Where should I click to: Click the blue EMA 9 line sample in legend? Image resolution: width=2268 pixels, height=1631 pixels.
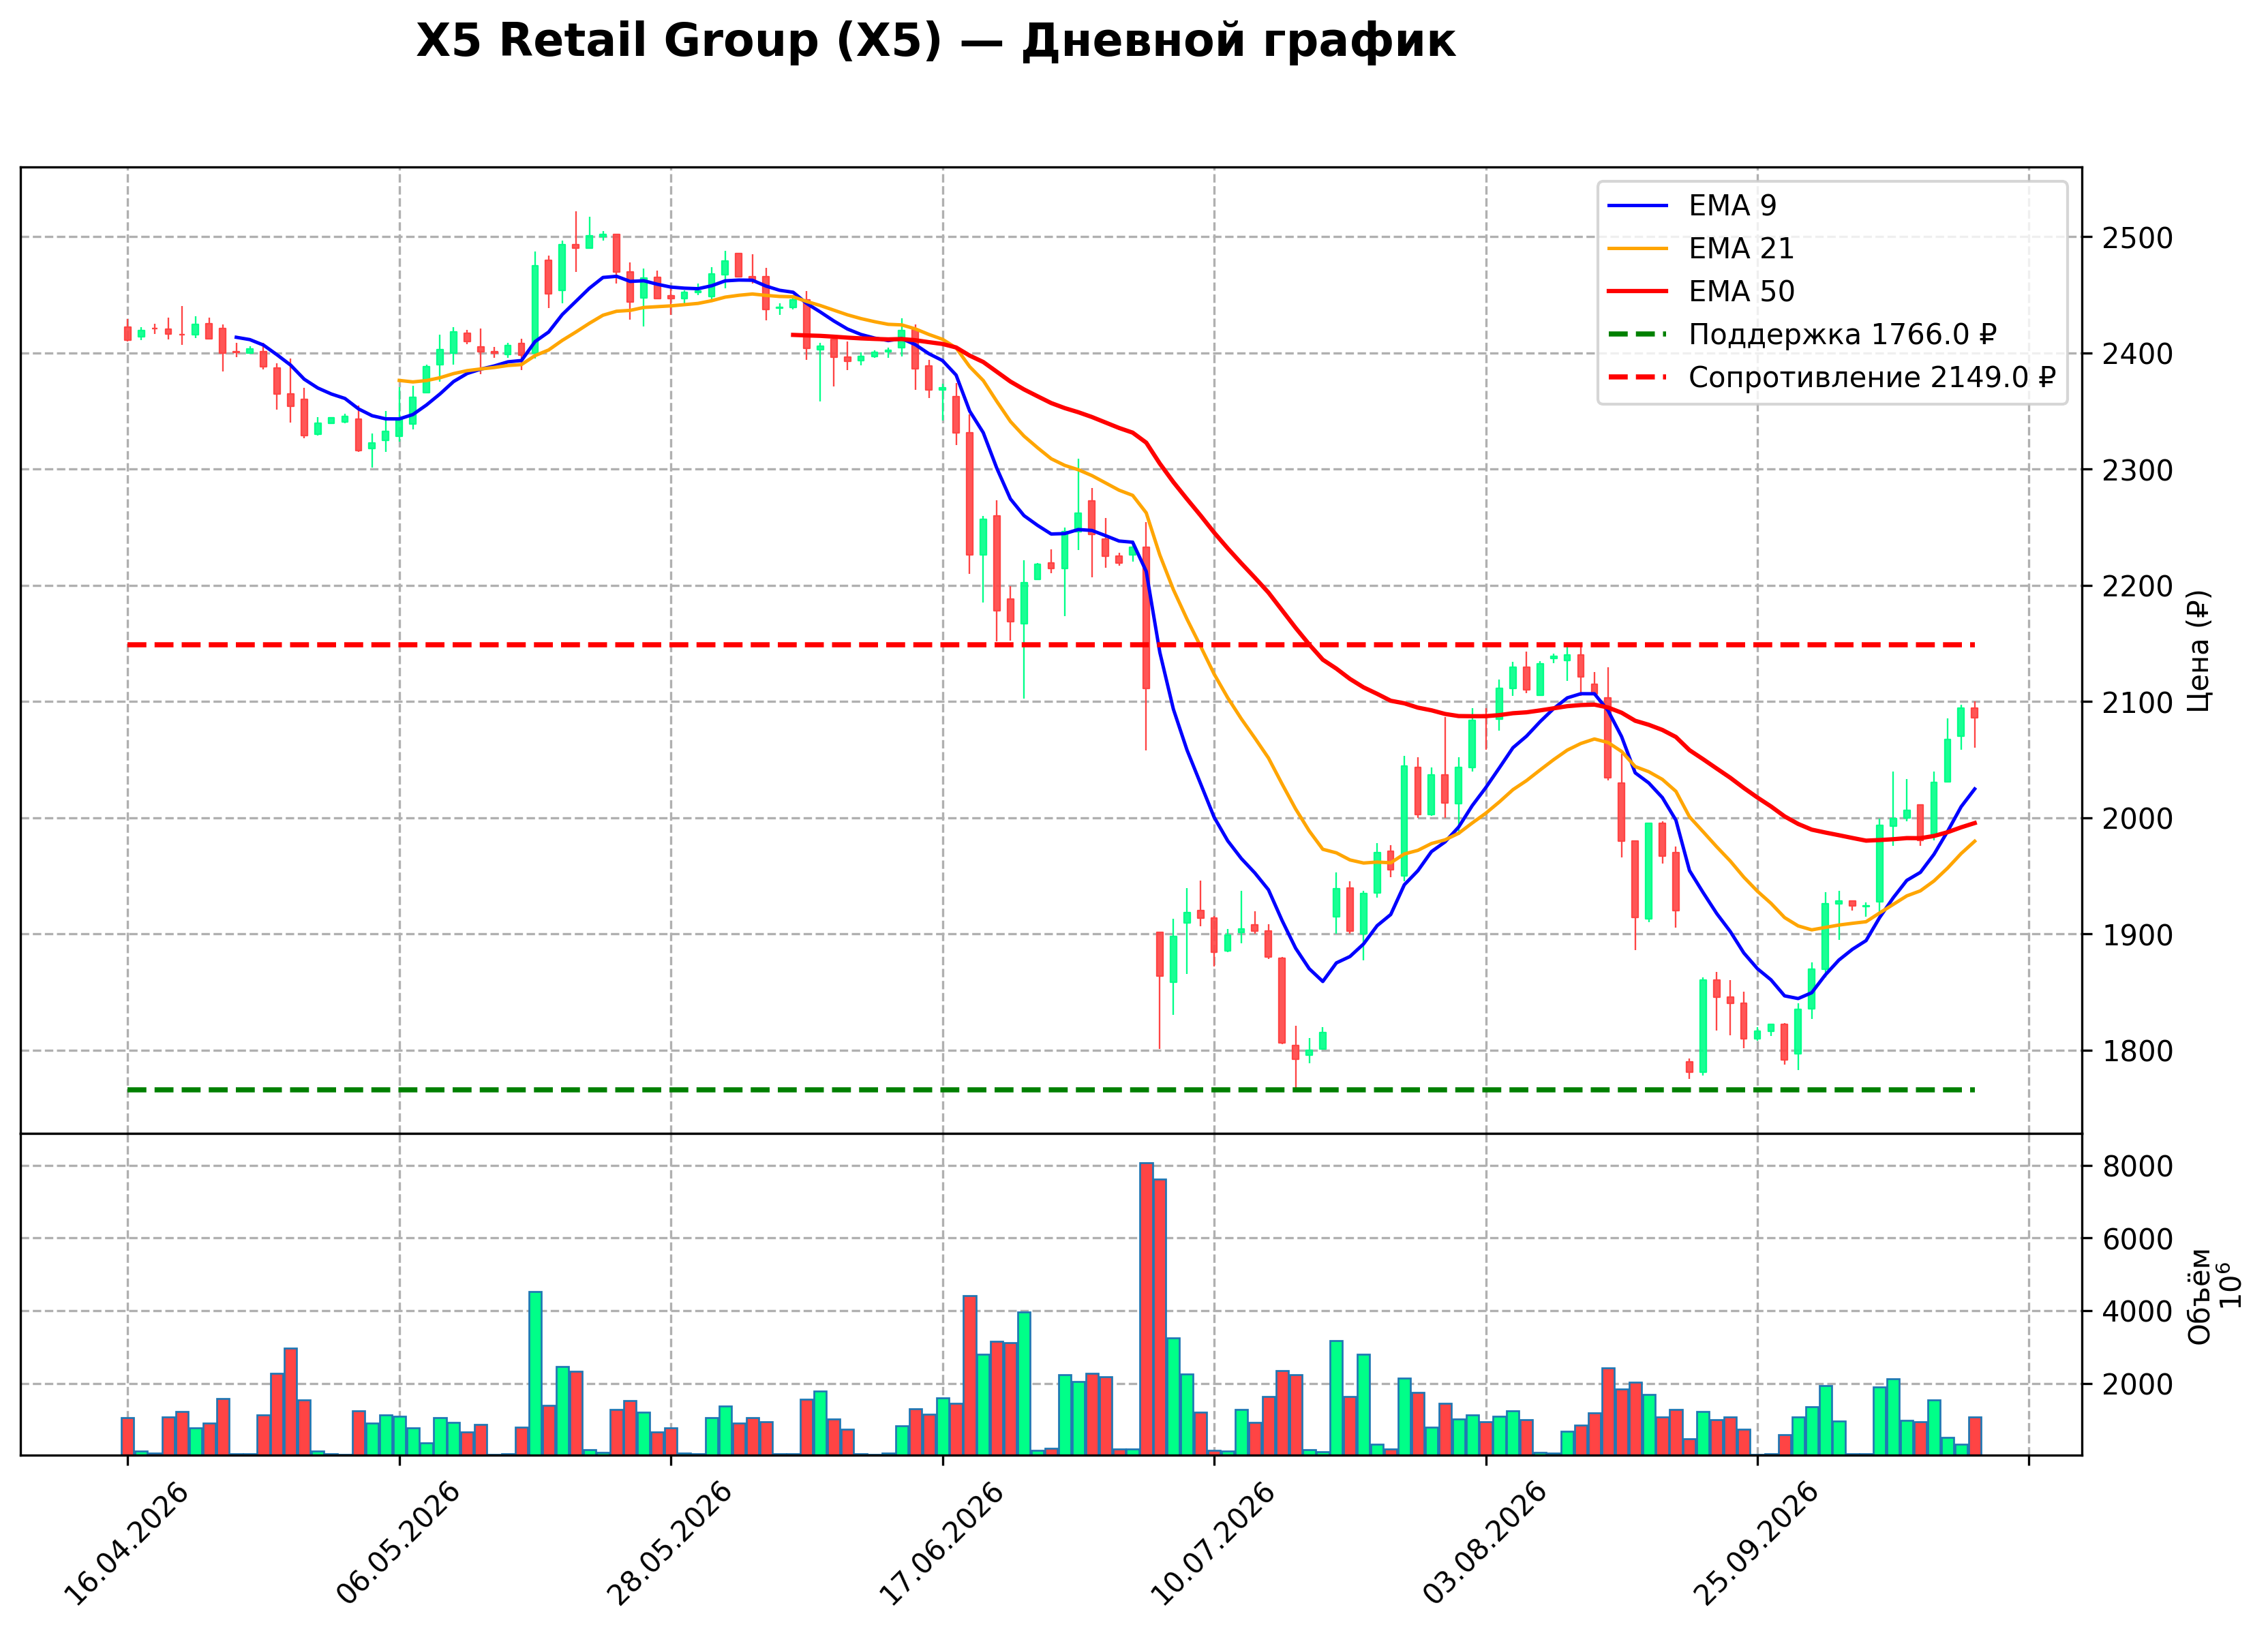1638,206
